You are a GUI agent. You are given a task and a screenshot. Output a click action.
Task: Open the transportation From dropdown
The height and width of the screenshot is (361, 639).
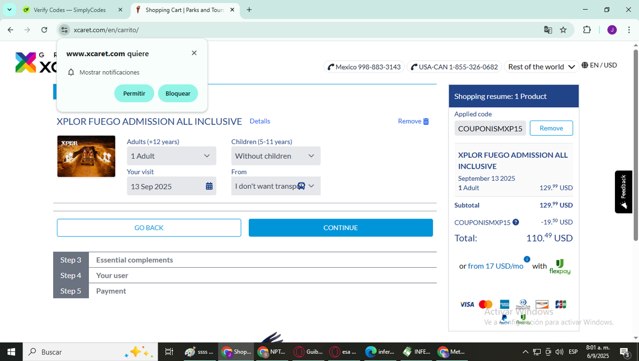tap(276, 186)
